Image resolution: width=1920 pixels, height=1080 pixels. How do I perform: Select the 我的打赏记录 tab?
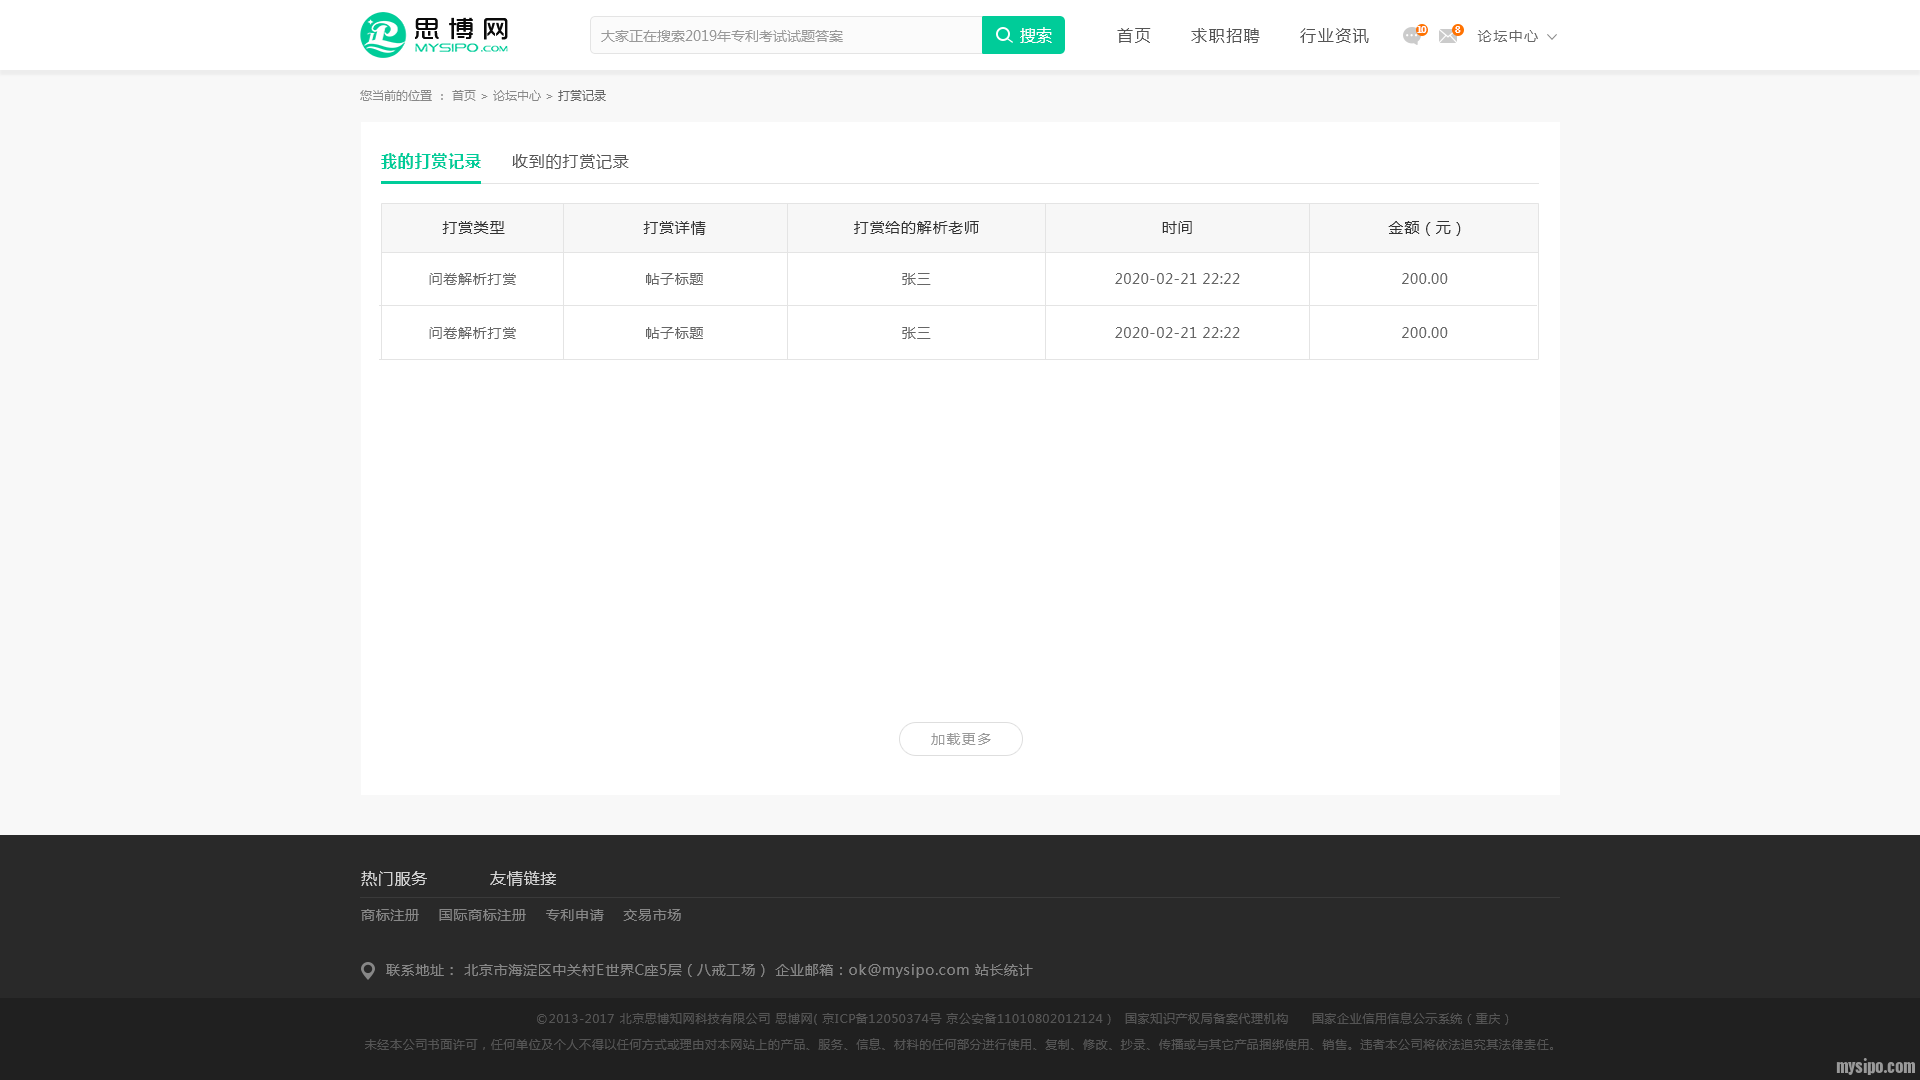click(x=431, y=162)
